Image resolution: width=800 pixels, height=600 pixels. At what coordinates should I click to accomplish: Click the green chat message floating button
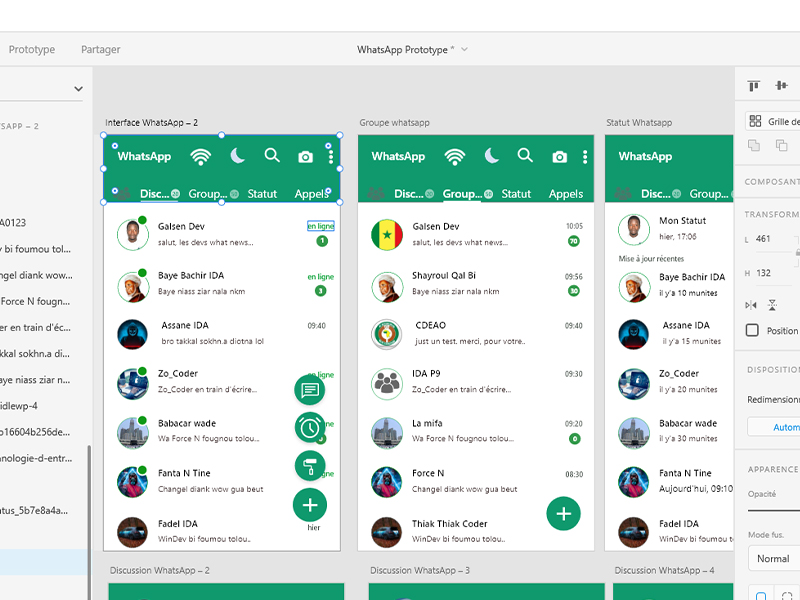coord(310,390)
